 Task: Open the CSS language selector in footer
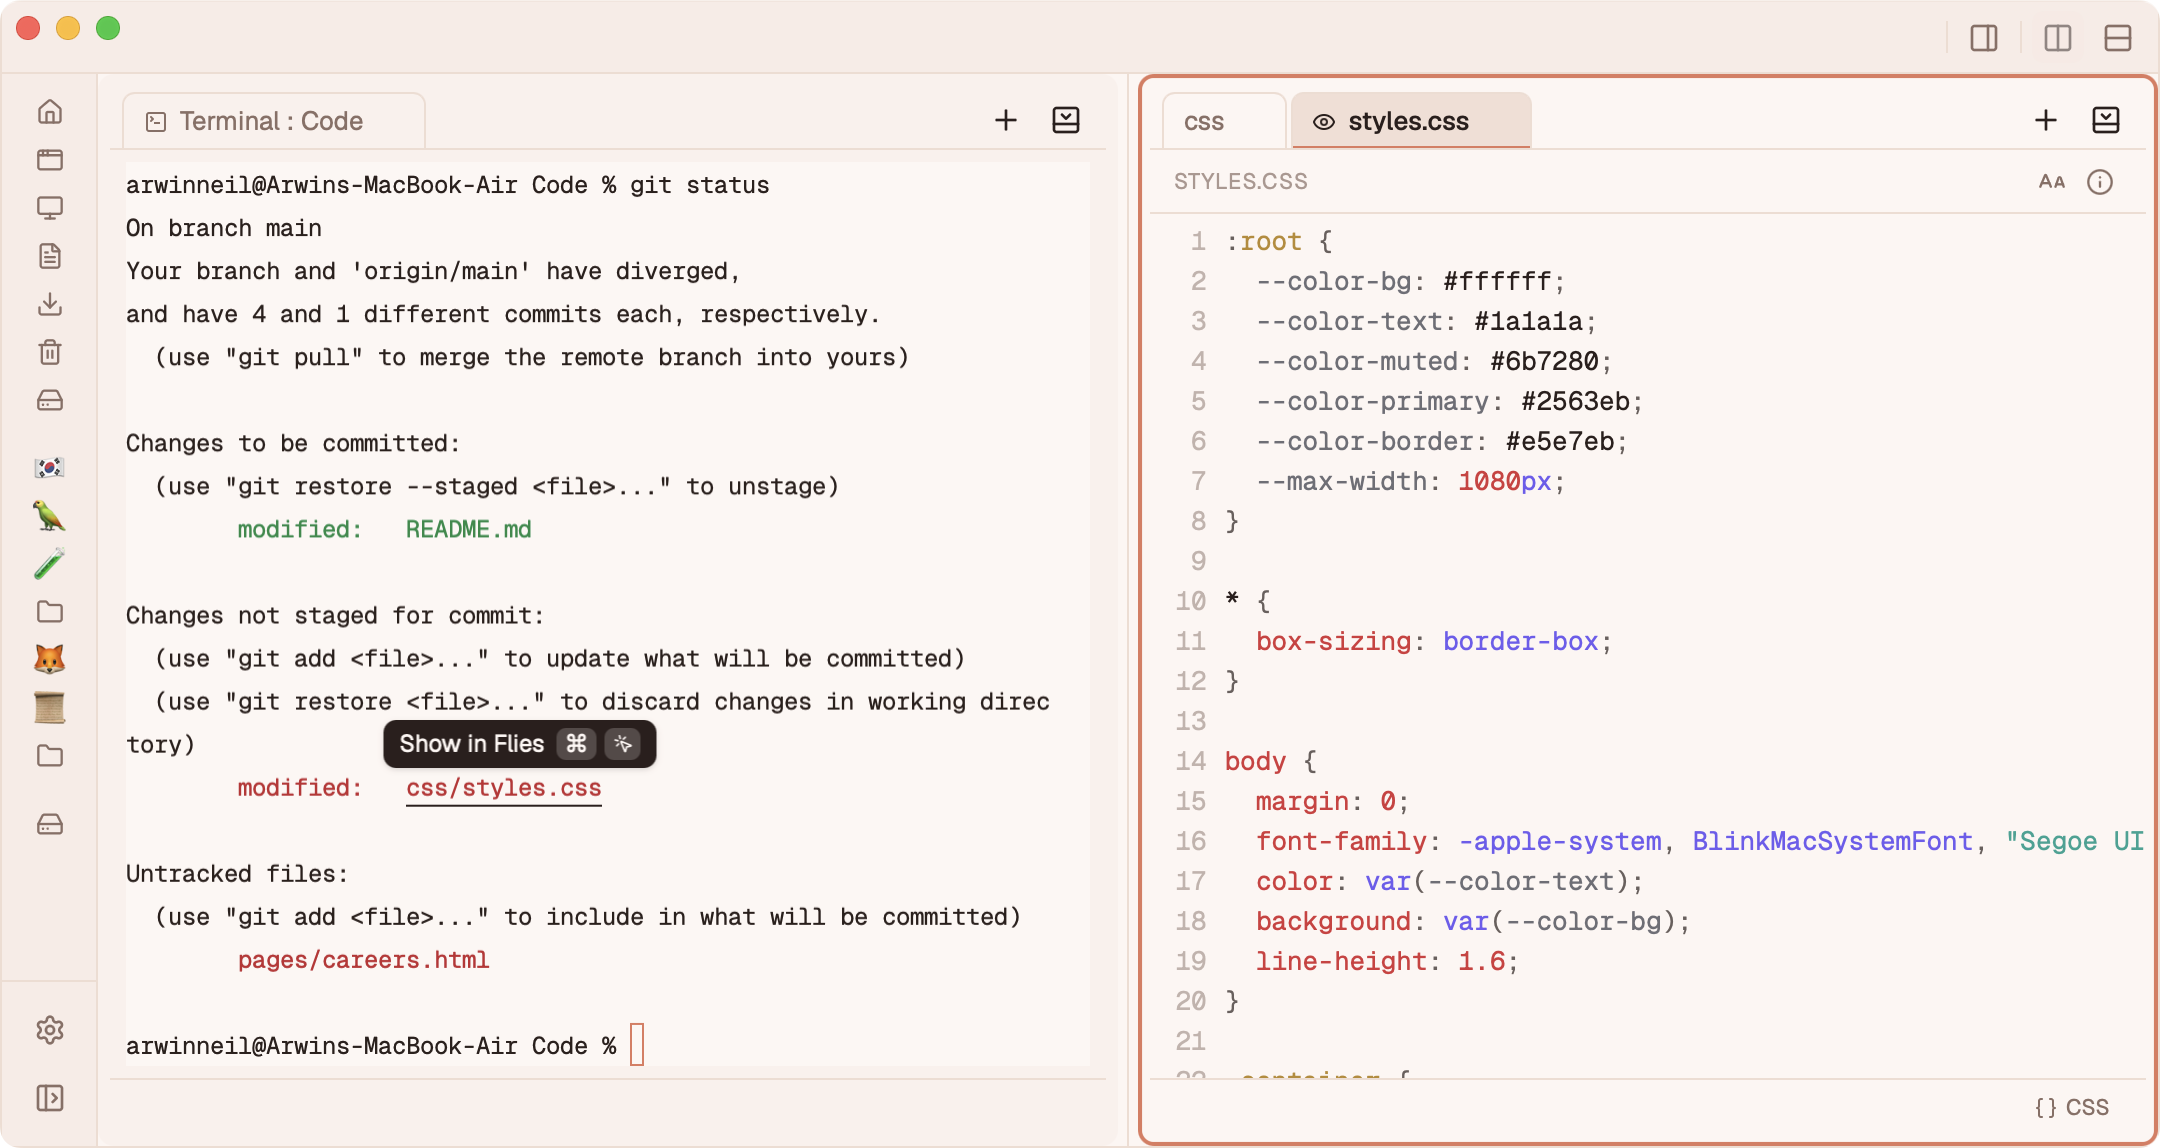coord(2072,1107)
